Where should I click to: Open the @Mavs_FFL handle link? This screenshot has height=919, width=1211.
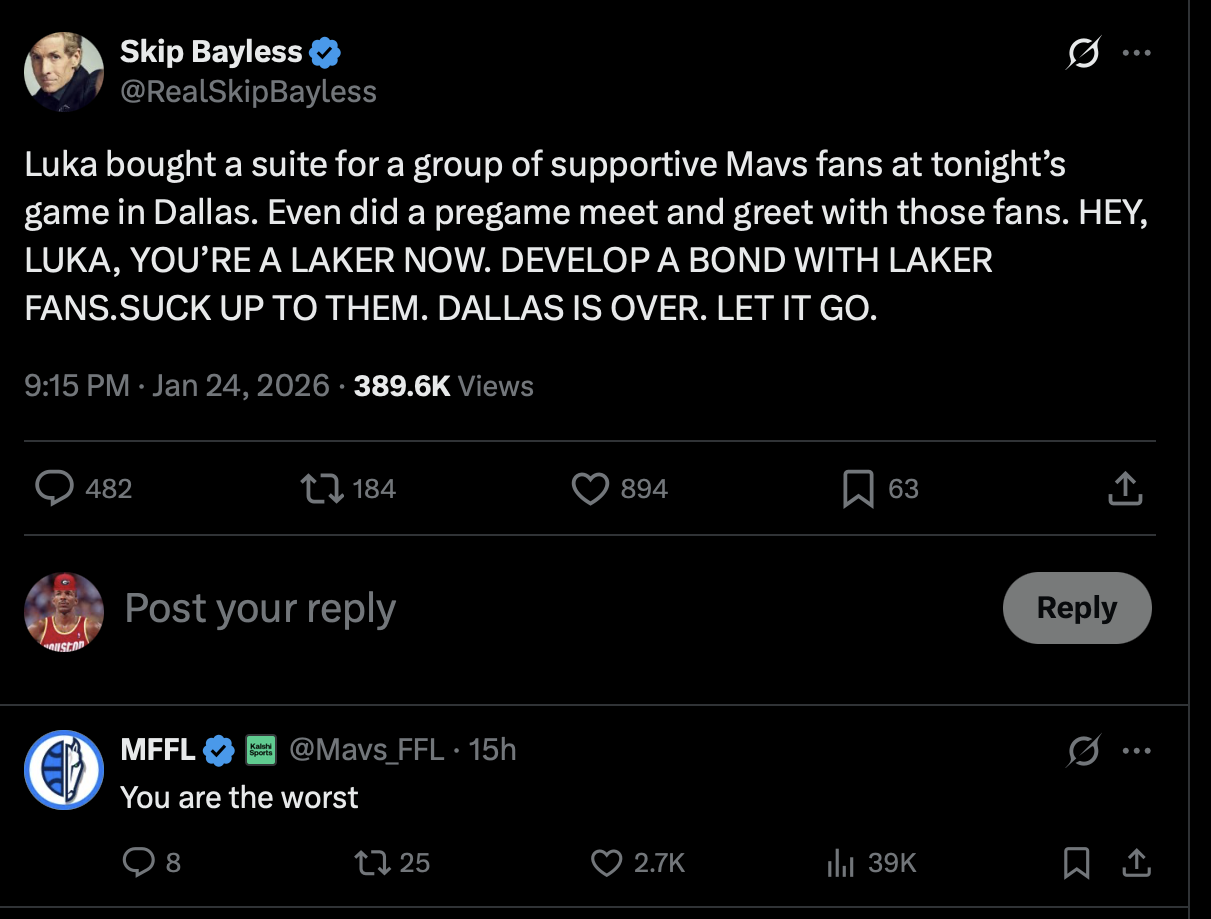point(366,749)
